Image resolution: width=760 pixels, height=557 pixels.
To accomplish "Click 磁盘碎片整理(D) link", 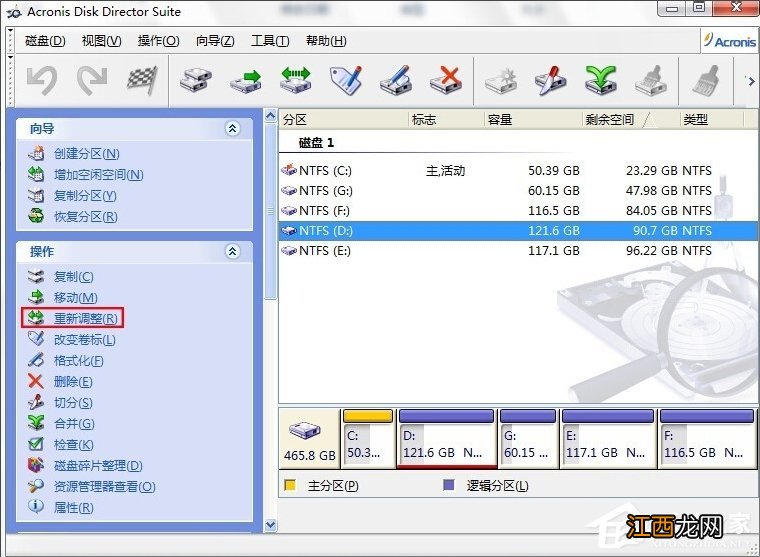I will click(98, 466).
